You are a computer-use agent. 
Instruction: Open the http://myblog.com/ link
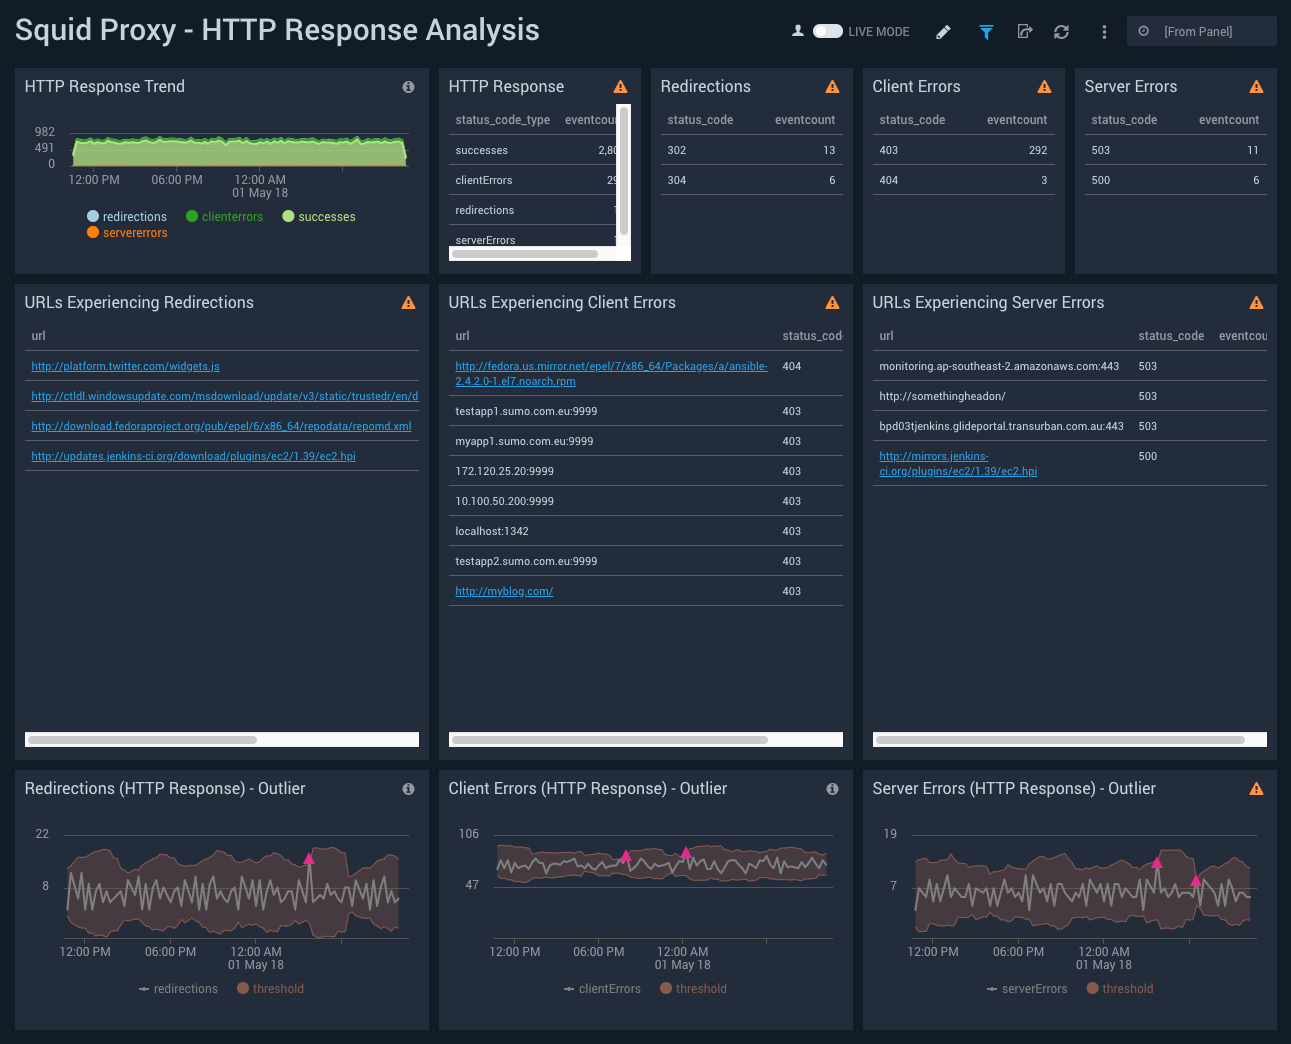click(504, 591)
